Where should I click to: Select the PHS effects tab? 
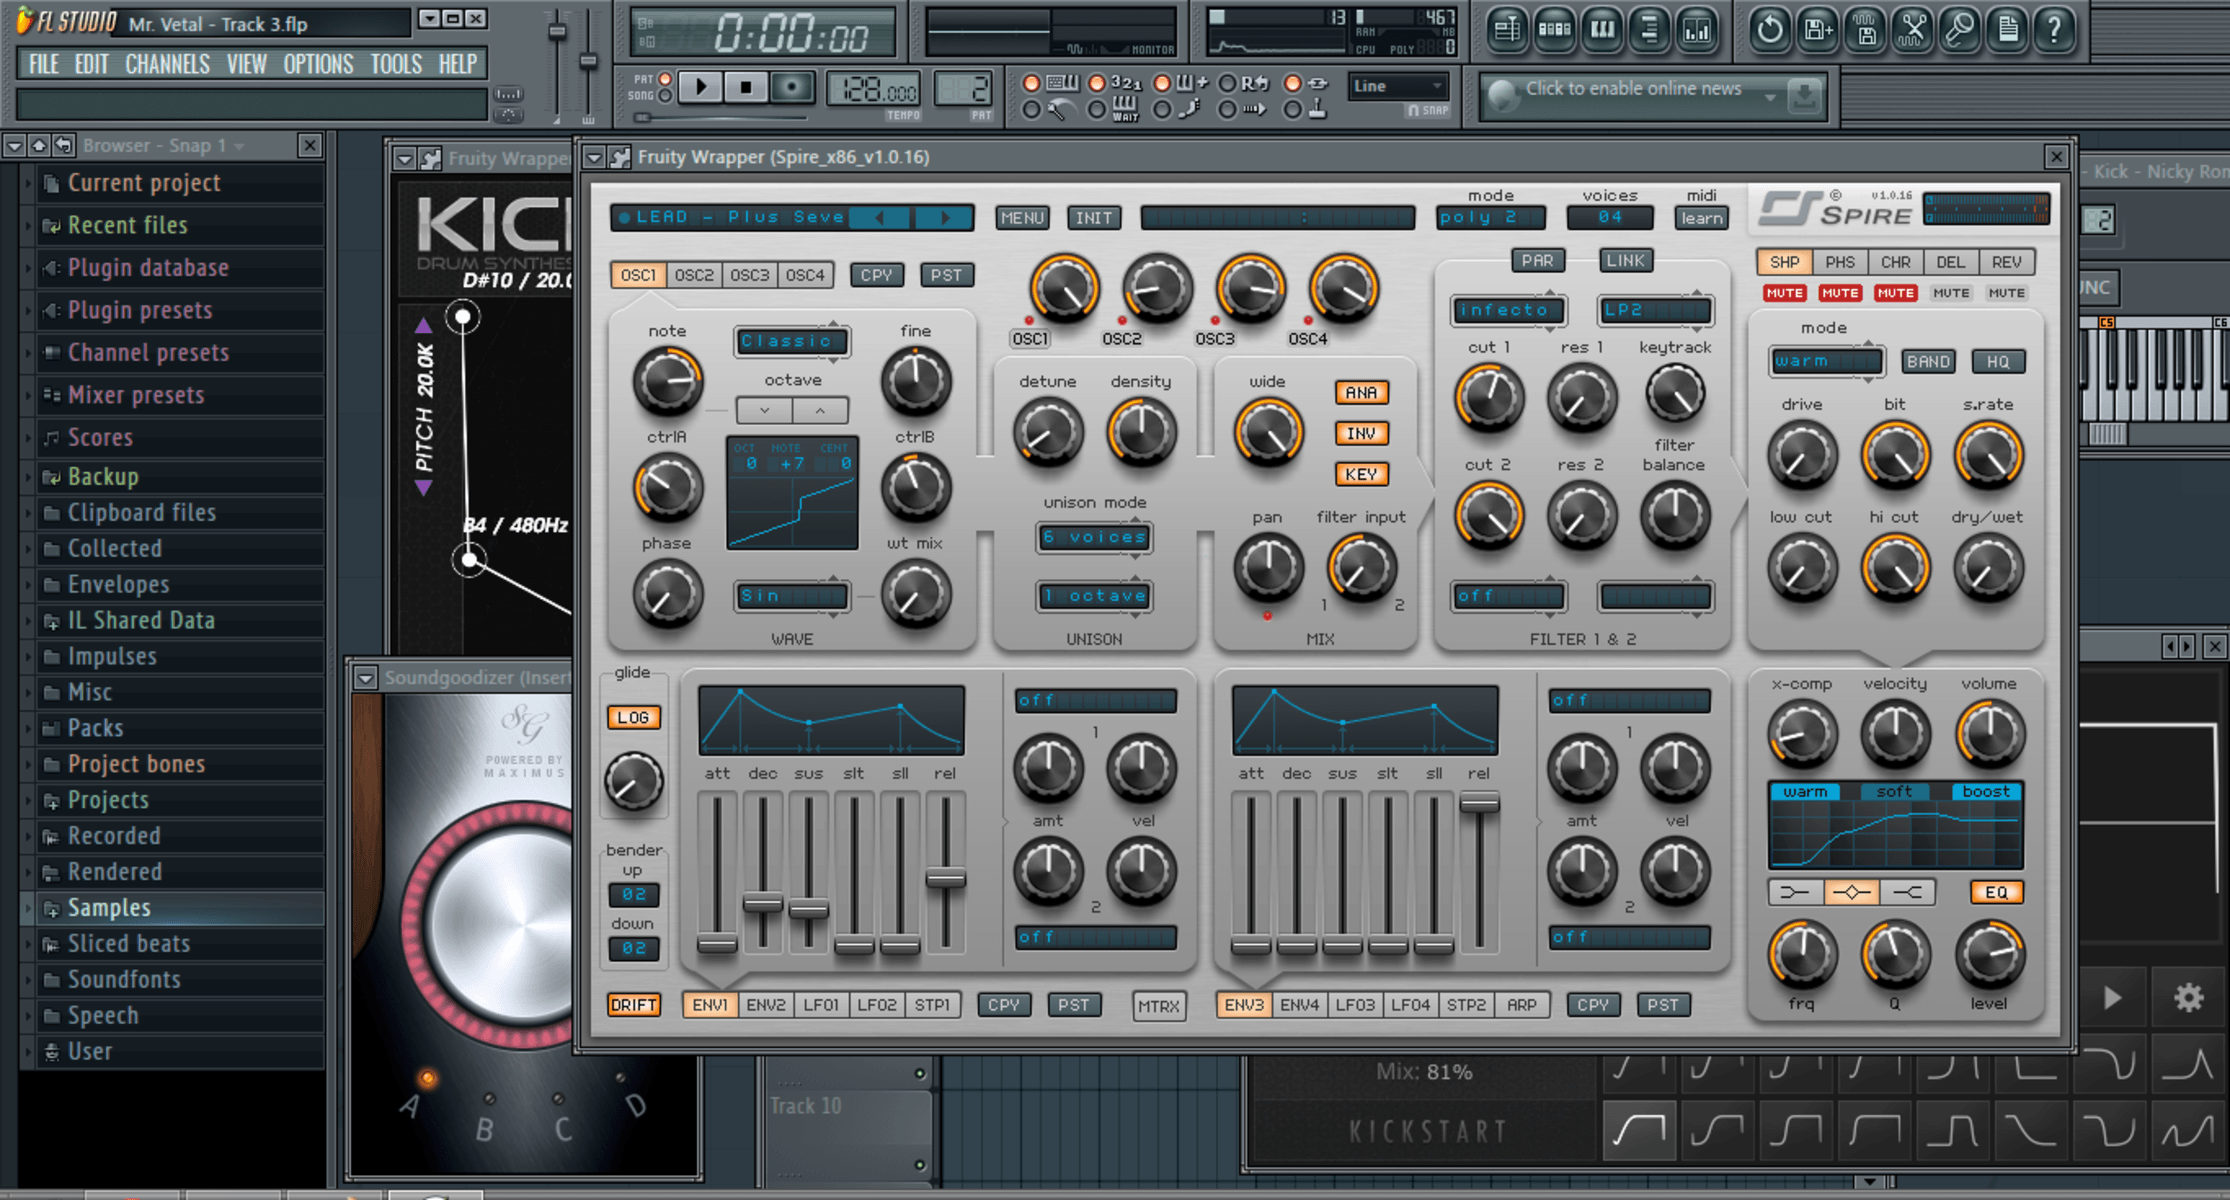click(x=1840, y=262)
